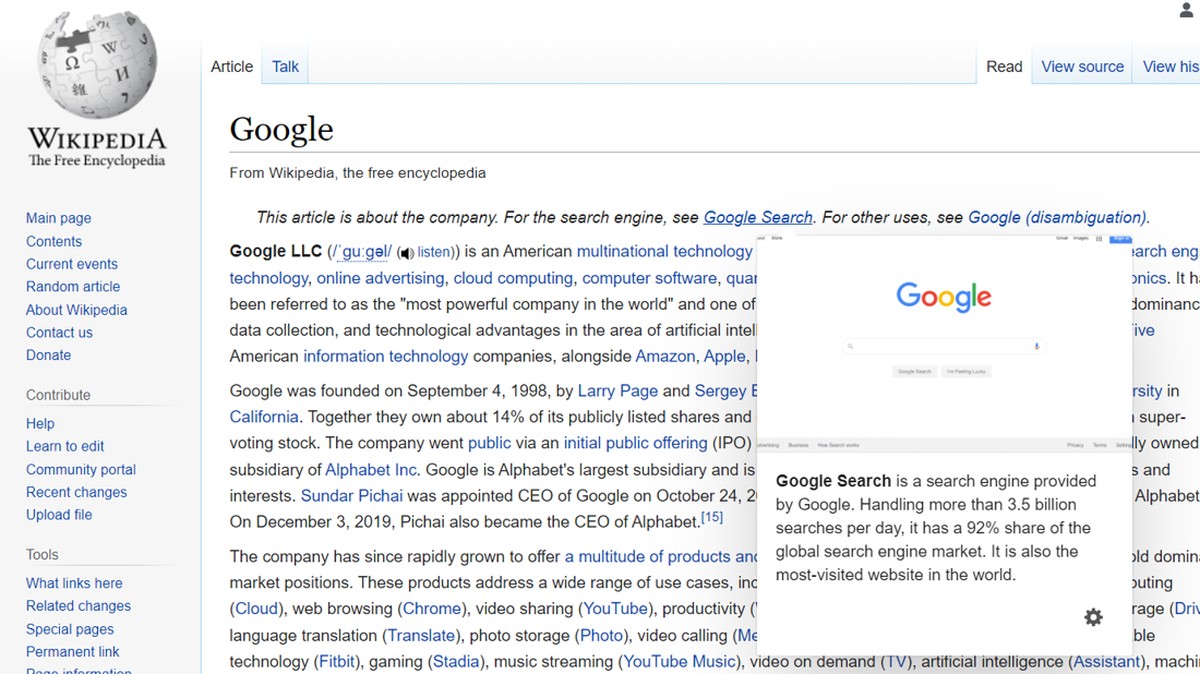This screenshot has height=674, width=1200.
Task: Click What links here tool
Action: point(74,583)
